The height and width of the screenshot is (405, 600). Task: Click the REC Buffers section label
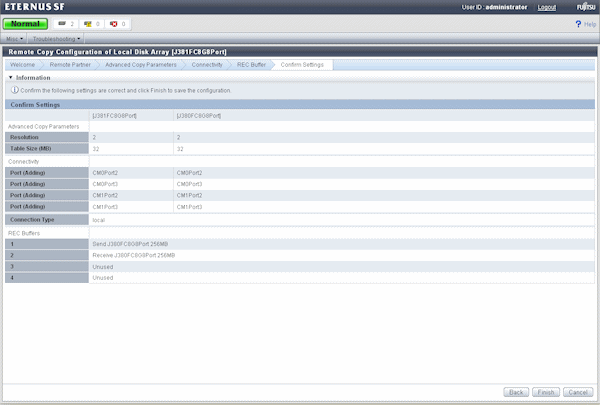coord(24,233)
